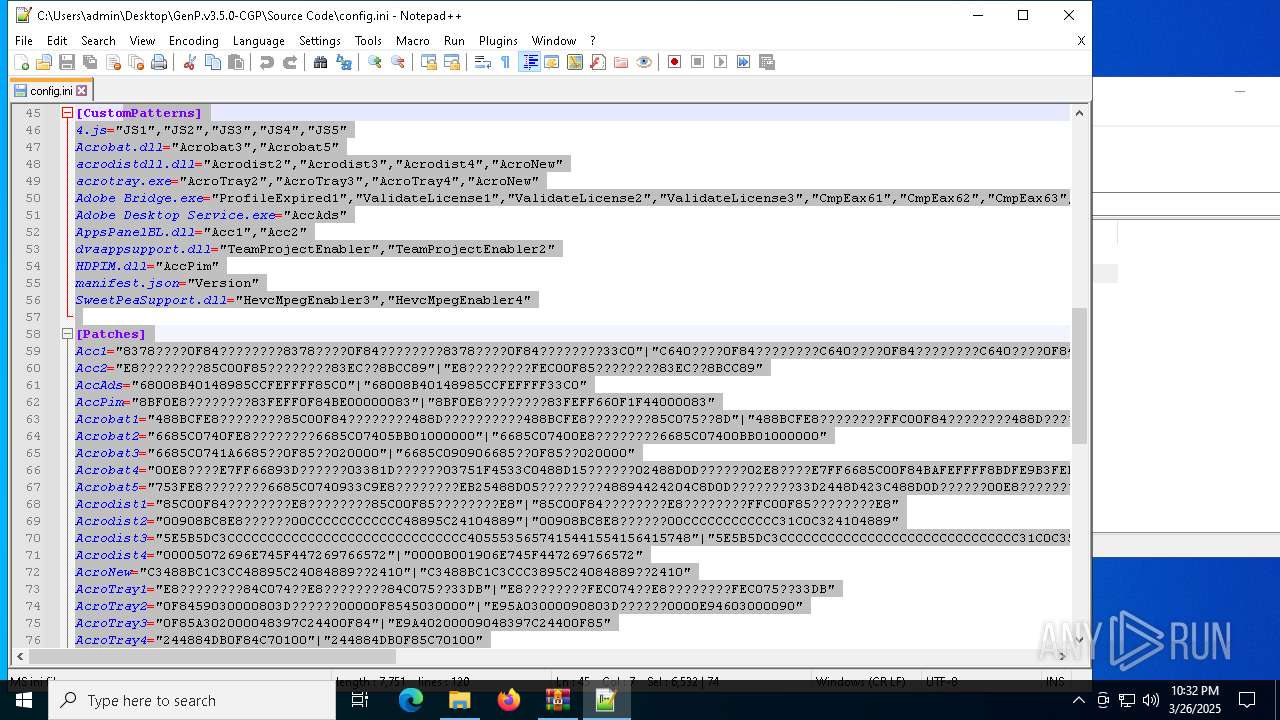Open the Settings menu

pyautogui.click(x=320, y=41)
